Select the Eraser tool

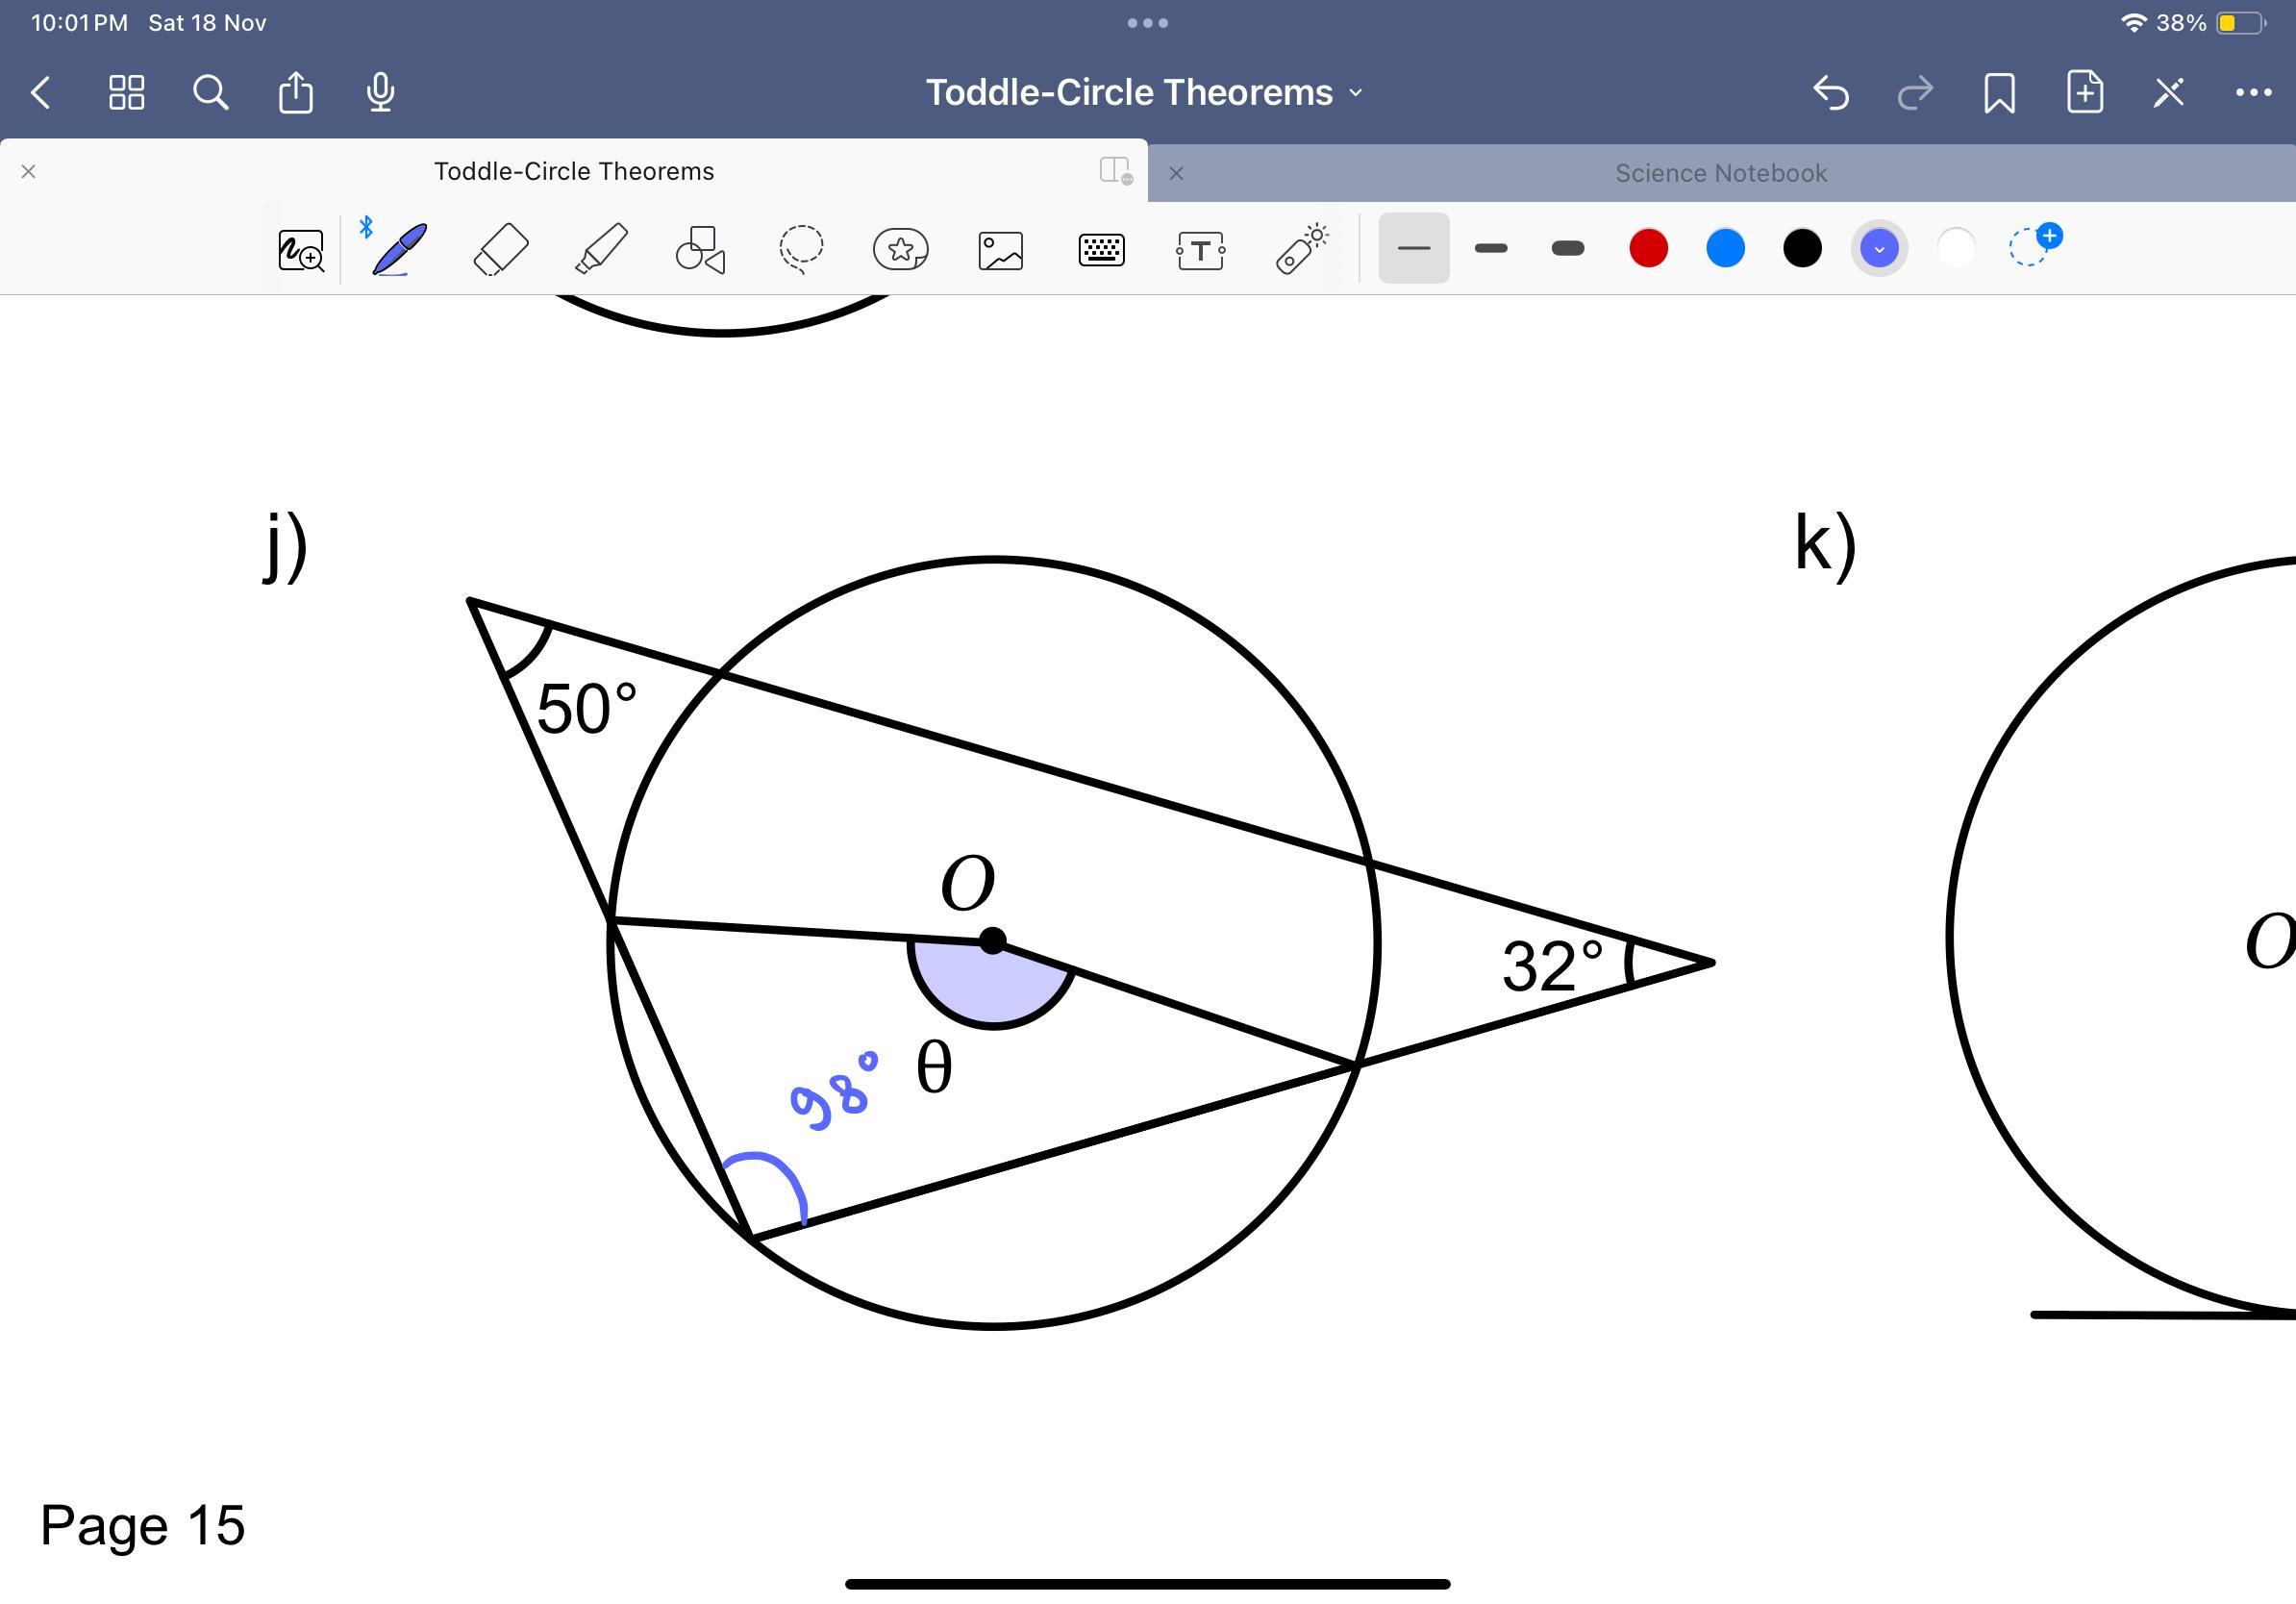click(x=500, y=249)
